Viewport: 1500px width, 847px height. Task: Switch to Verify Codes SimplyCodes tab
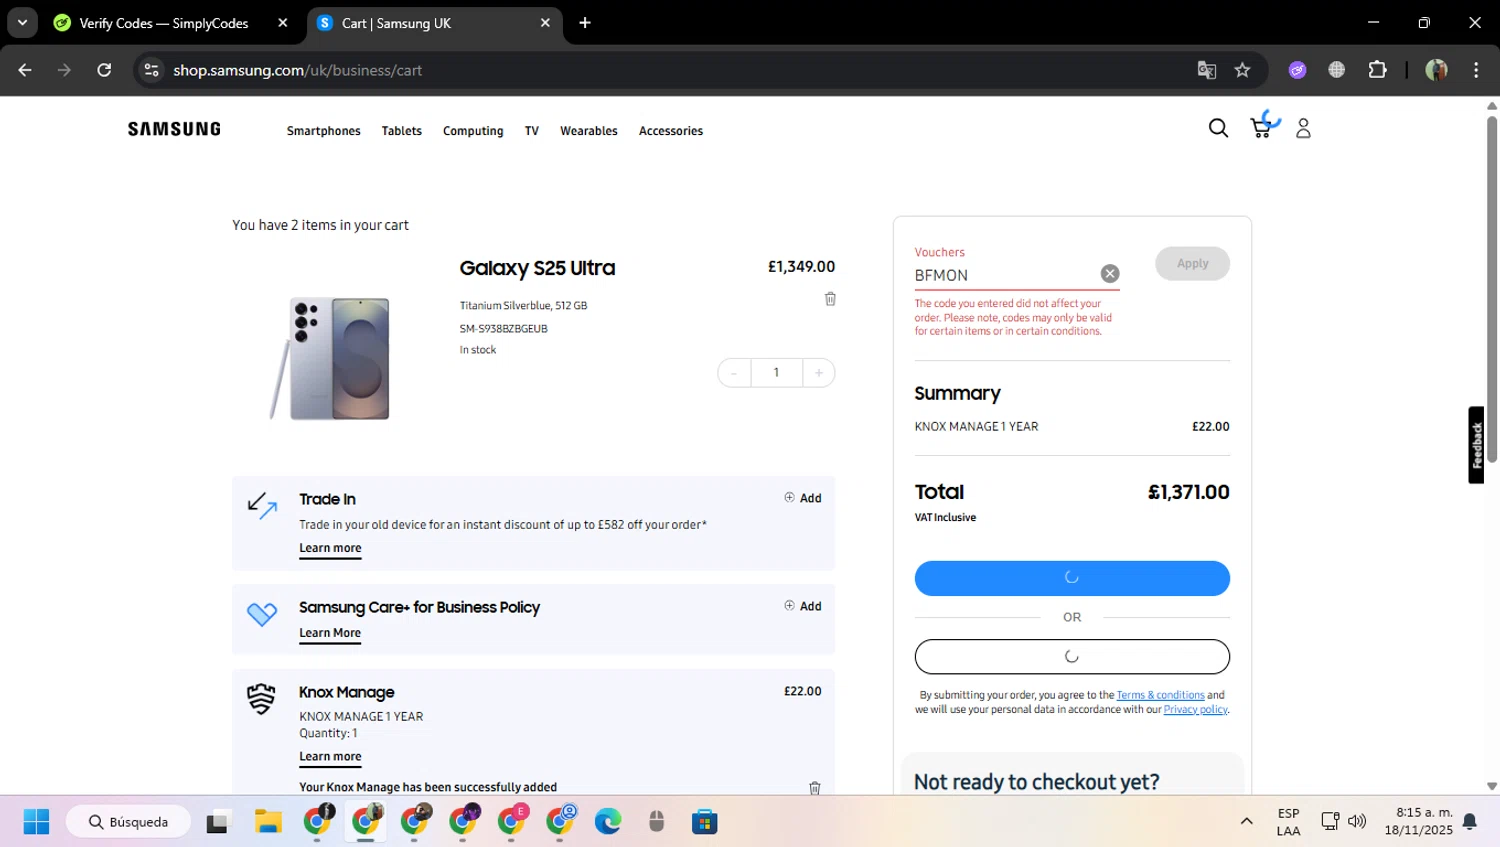pos(165,23)
